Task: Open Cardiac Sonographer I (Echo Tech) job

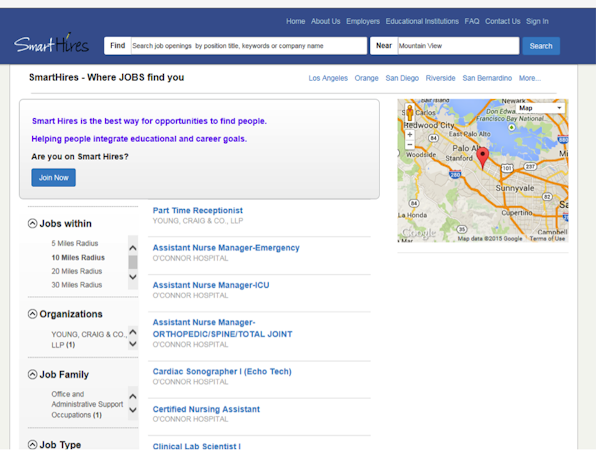Action: (x=222, y=371)
